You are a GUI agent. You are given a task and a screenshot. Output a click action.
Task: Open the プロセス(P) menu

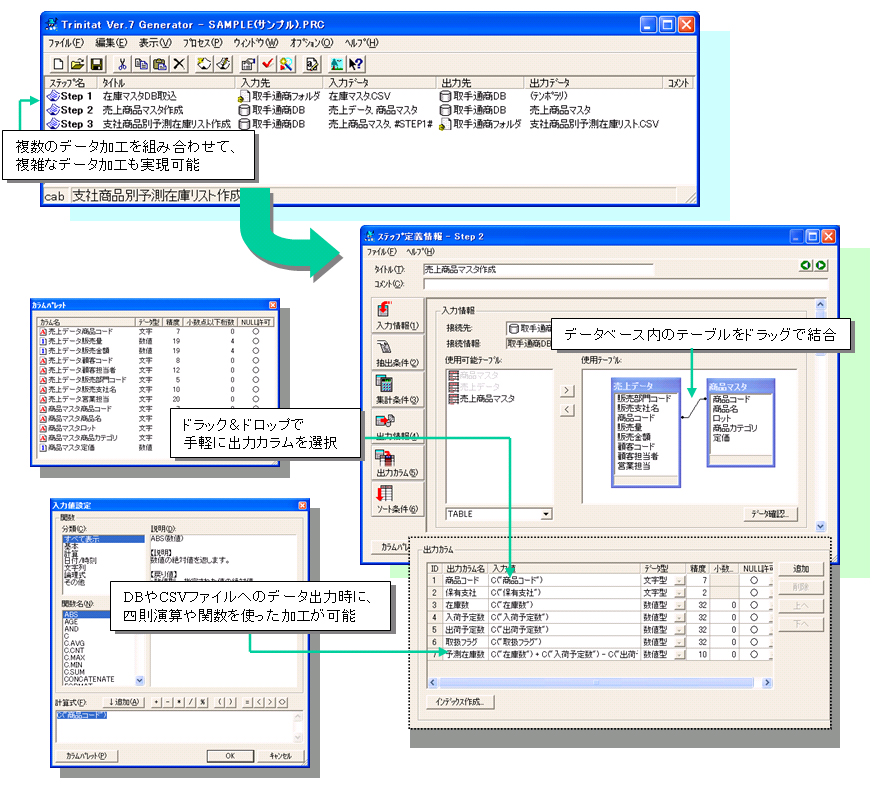(202, 43)
